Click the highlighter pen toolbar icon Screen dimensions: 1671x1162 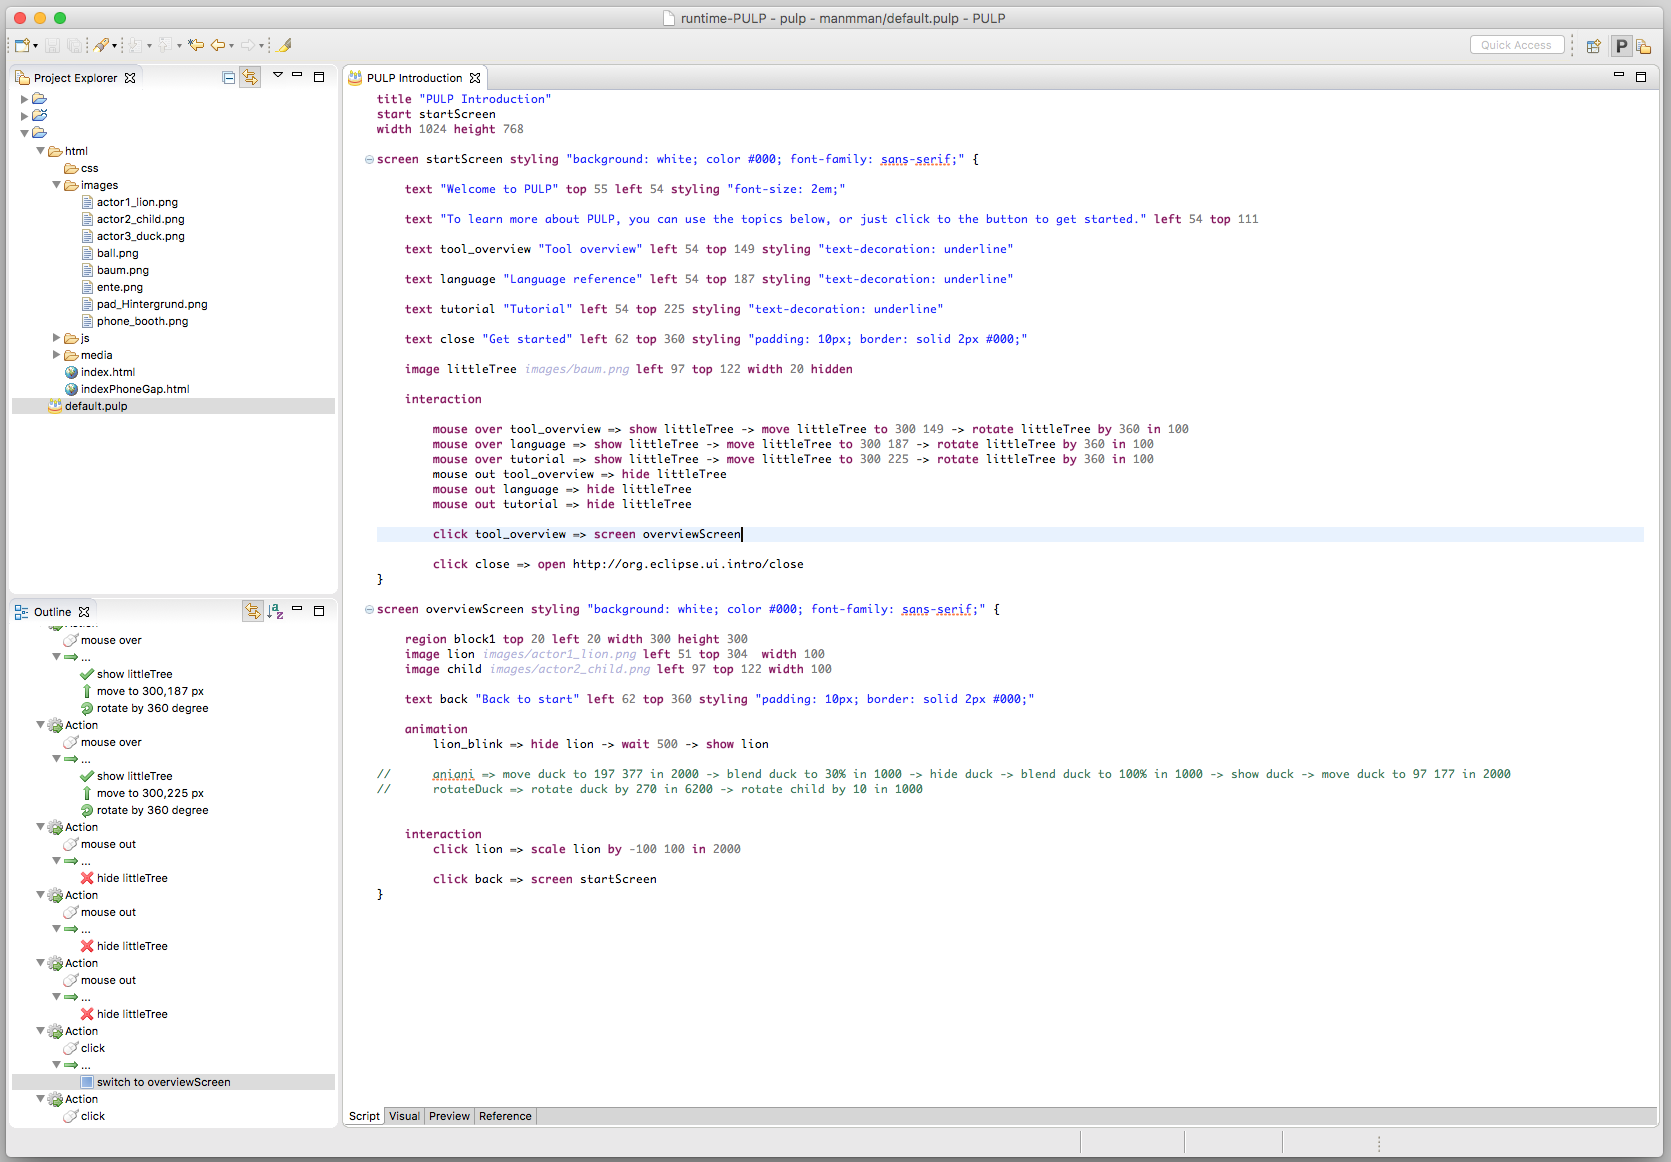pos(285,45)
